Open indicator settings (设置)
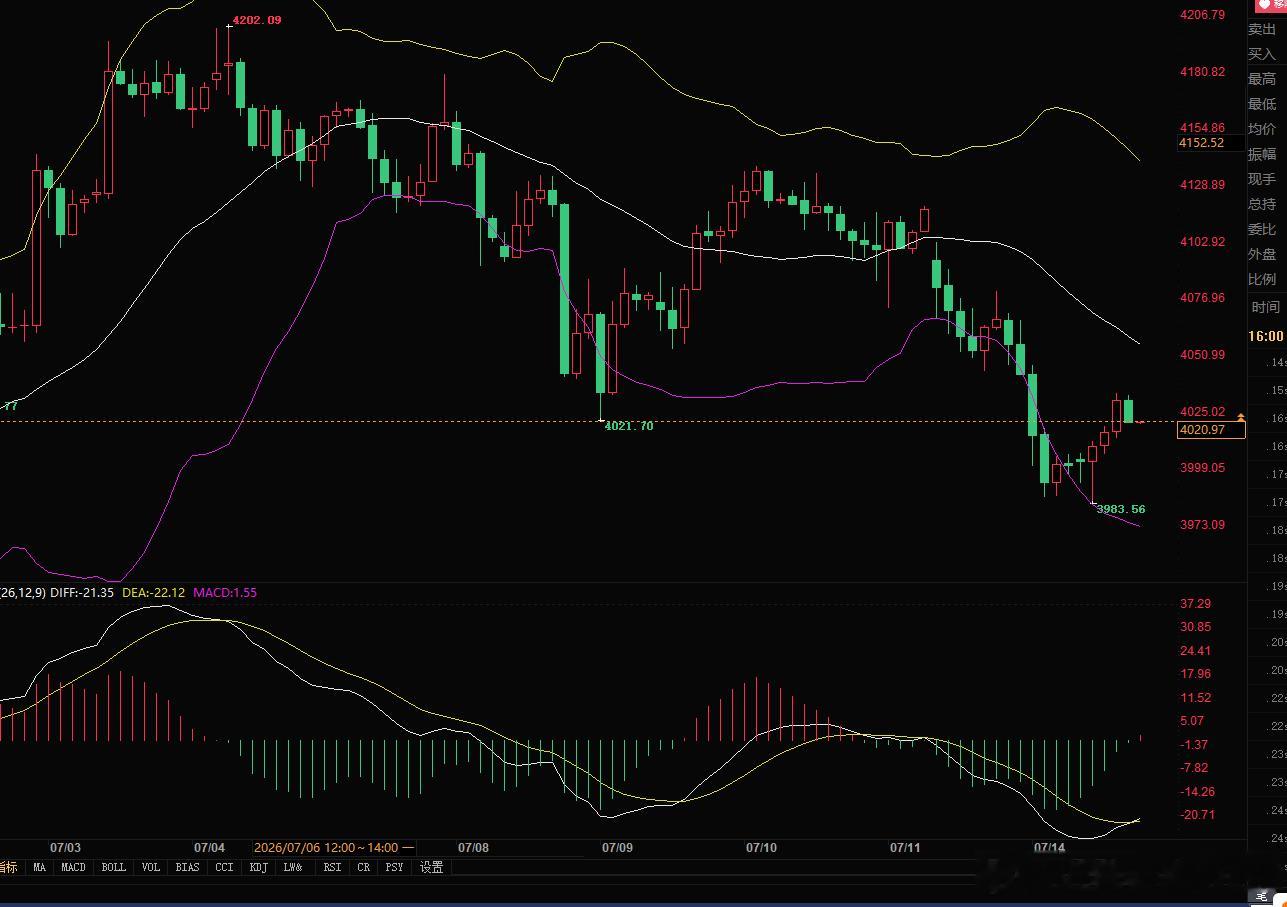 (x=432, y=867)
